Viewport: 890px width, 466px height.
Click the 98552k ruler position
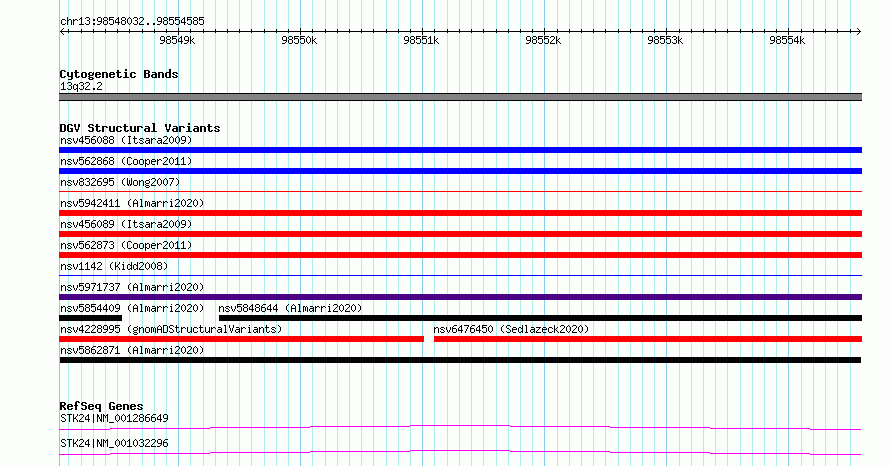pyautogui.click(x=543, y=40)
